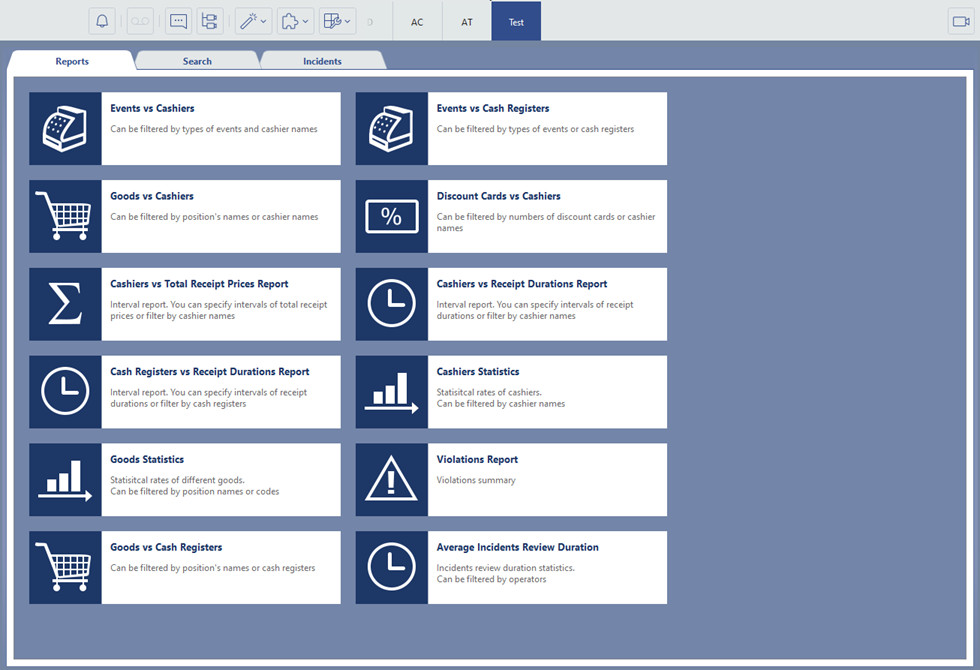The height and width of the screenshot is (670, 980).
Task: Switch to the Incidents tab
Action: pos(322,61)
